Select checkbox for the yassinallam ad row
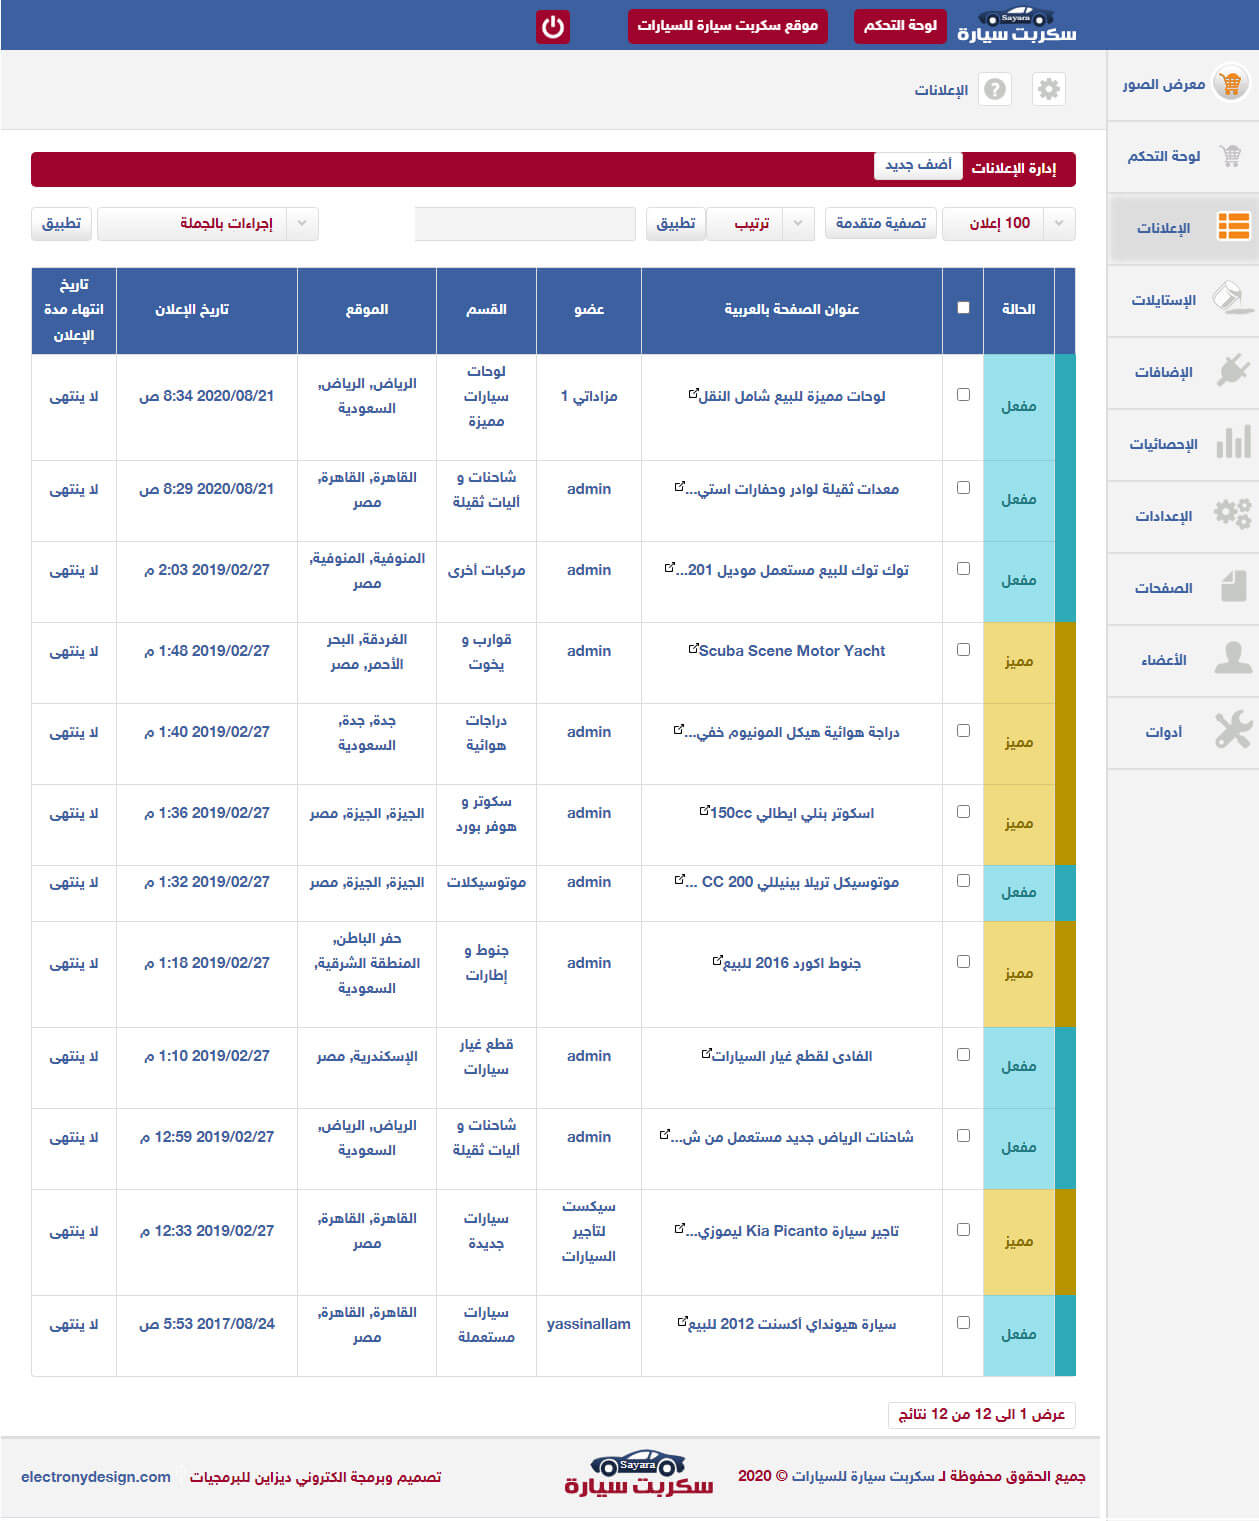 coord(963,1323)
